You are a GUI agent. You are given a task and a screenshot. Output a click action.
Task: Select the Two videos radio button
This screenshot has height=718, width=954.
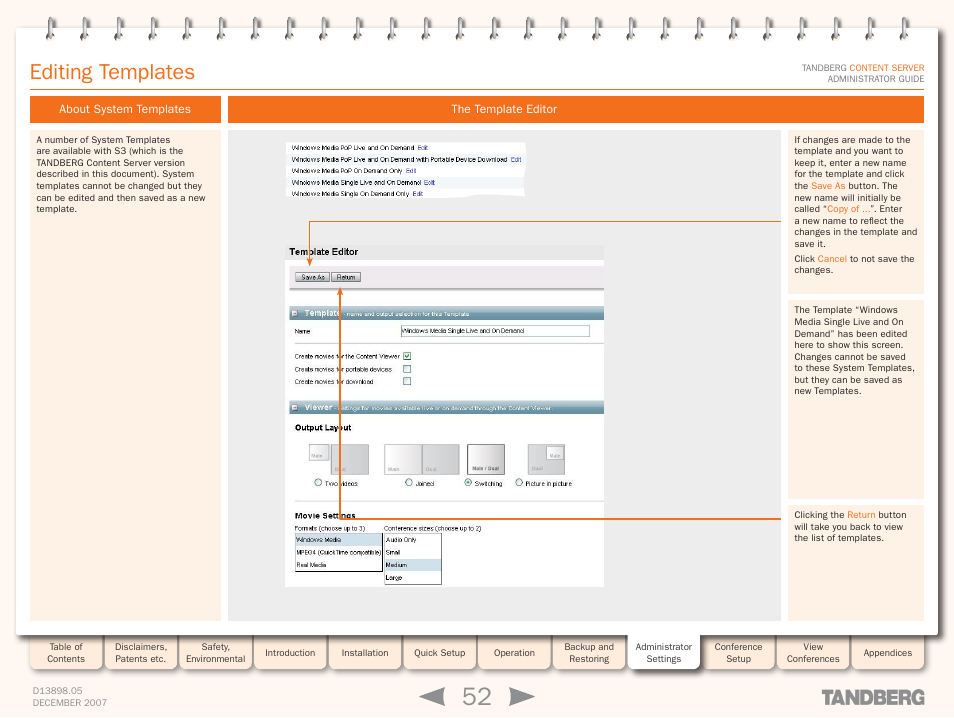(318, 483)
